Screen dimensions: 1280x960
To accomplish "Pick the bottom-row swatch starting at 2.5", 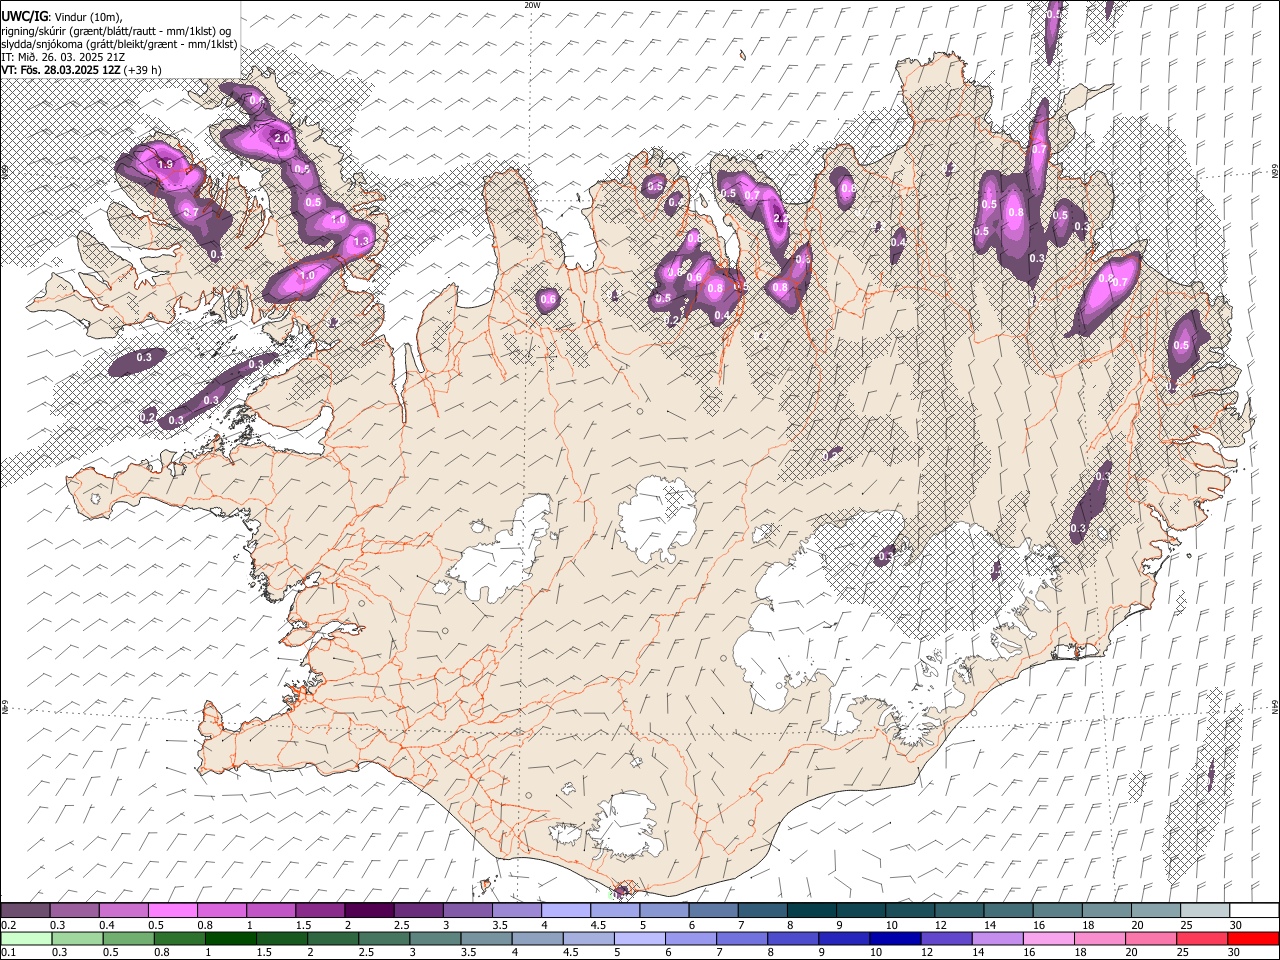I will tap(383, 938).
